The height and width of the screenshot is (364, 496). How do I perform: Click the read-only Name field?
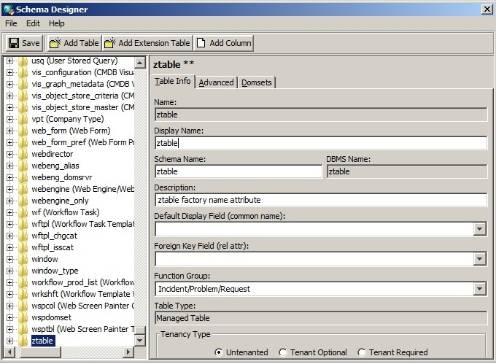pos(321,115)
